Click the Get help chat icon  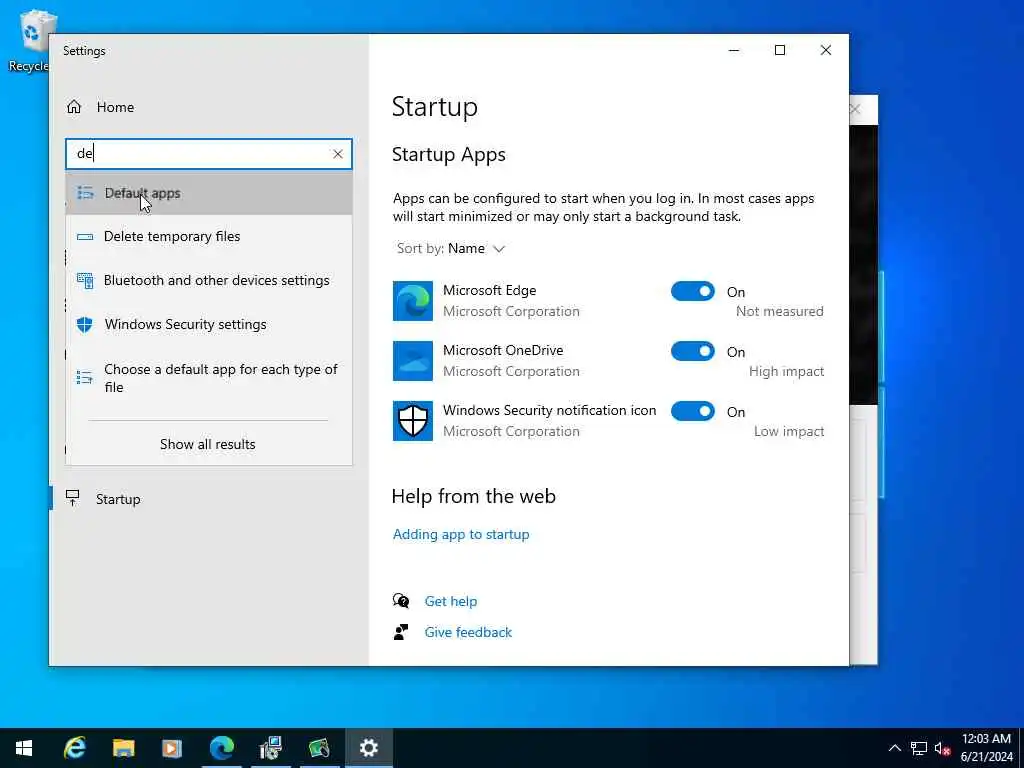401,601
